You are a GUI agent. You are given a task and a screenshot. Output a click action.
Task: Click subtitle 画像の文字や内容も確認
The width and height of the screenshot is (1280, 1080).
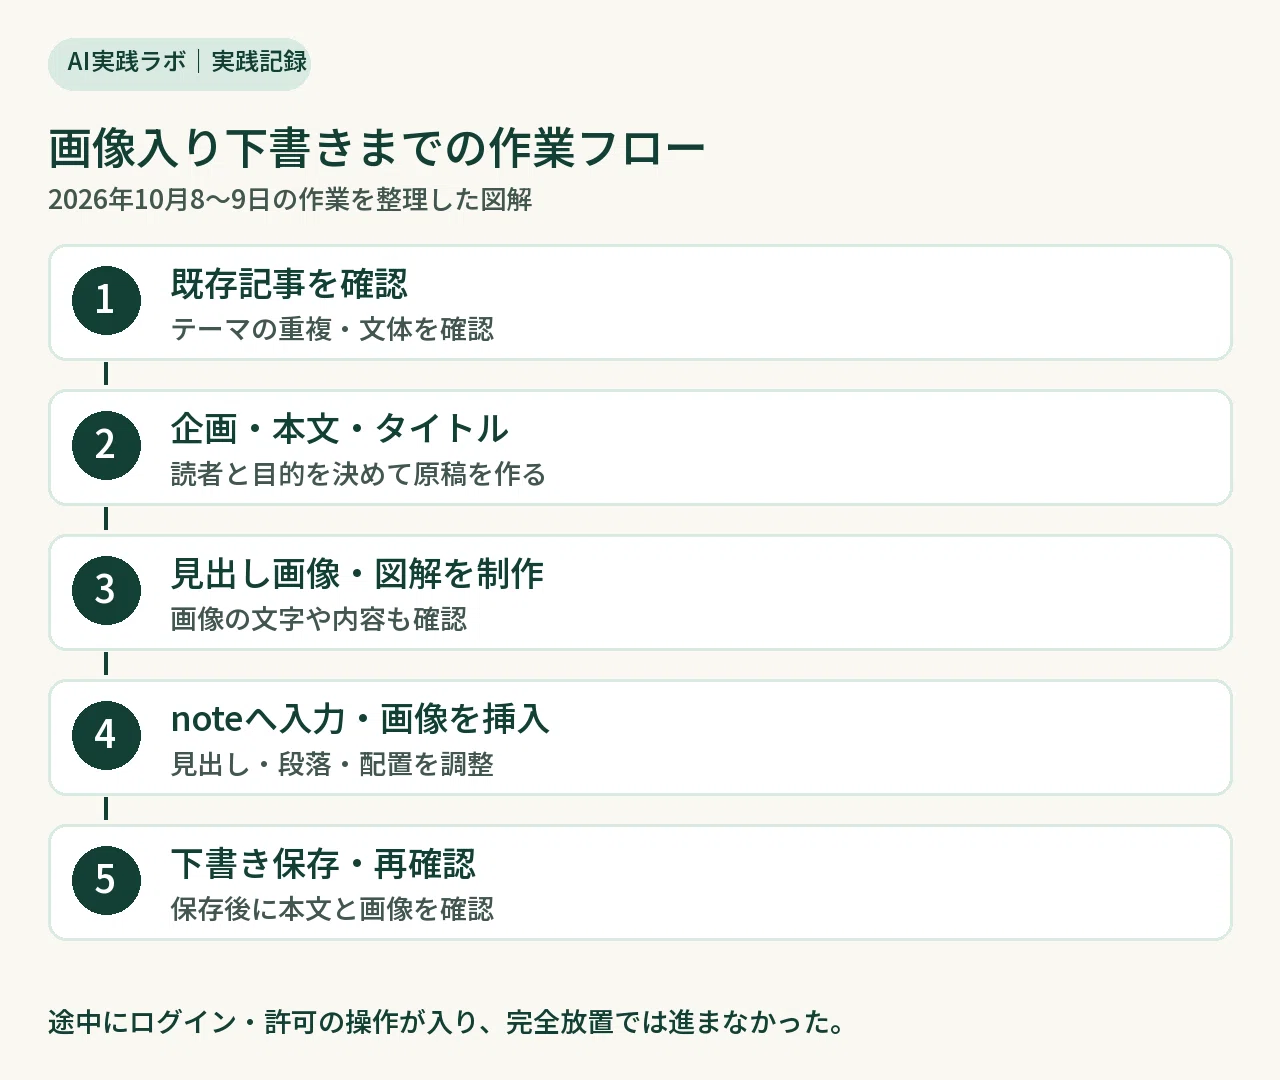click(319, 619)
